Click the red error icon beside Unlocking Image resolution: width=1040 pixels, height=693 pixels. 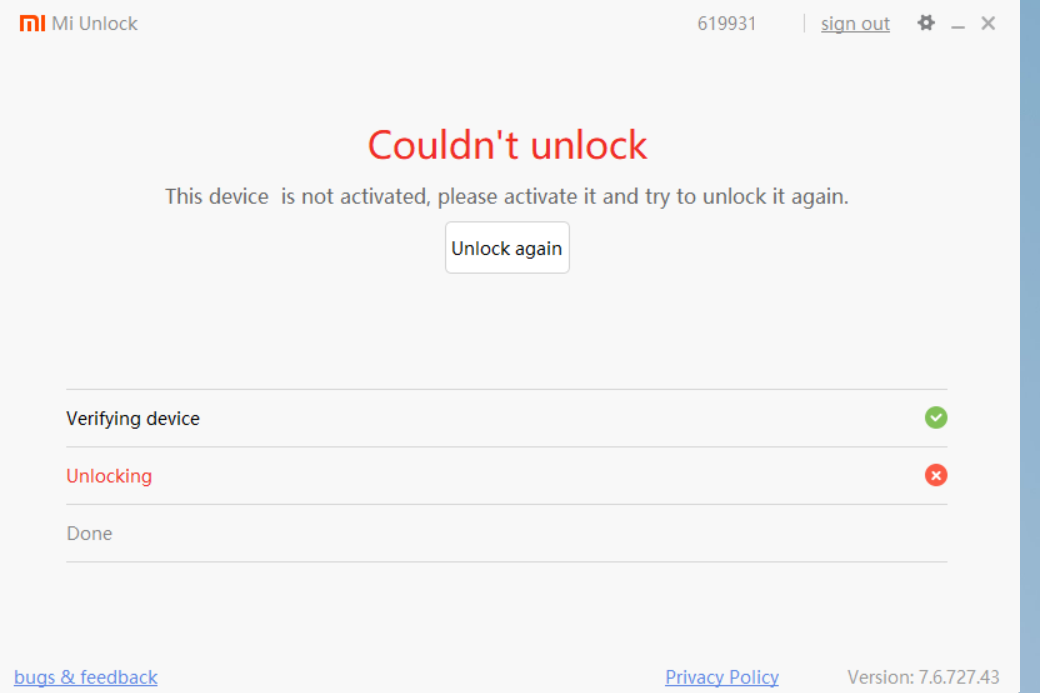(936, 475)
